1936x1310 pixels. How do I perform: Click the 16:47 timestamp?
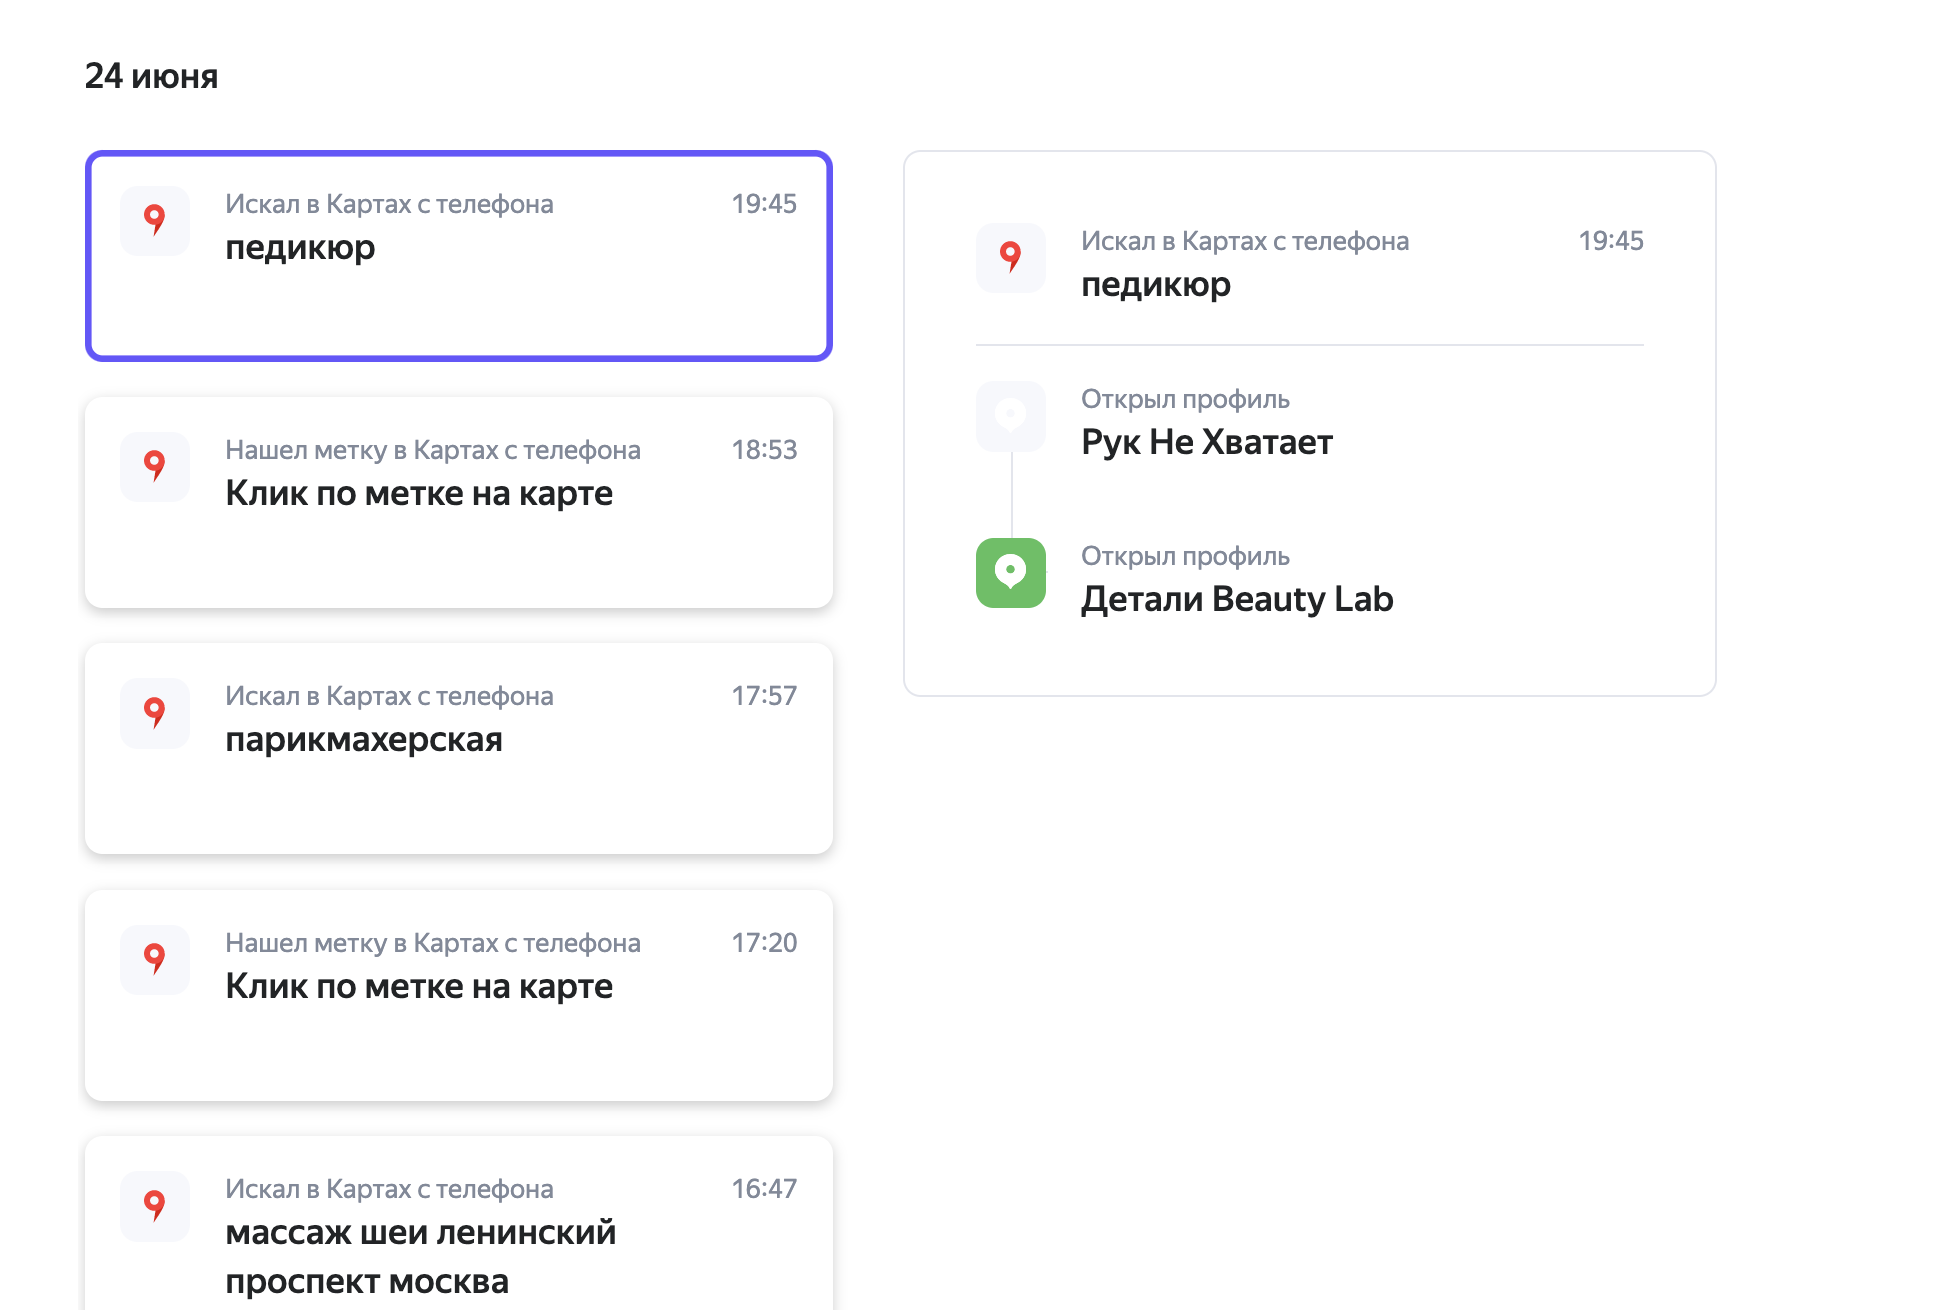(x=763, y=1189)
